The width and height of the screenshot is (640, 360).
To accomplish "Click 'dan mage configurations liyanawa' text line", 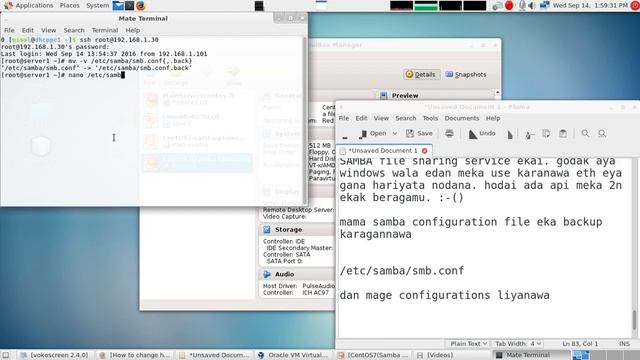I will click(x=444, y=295).
